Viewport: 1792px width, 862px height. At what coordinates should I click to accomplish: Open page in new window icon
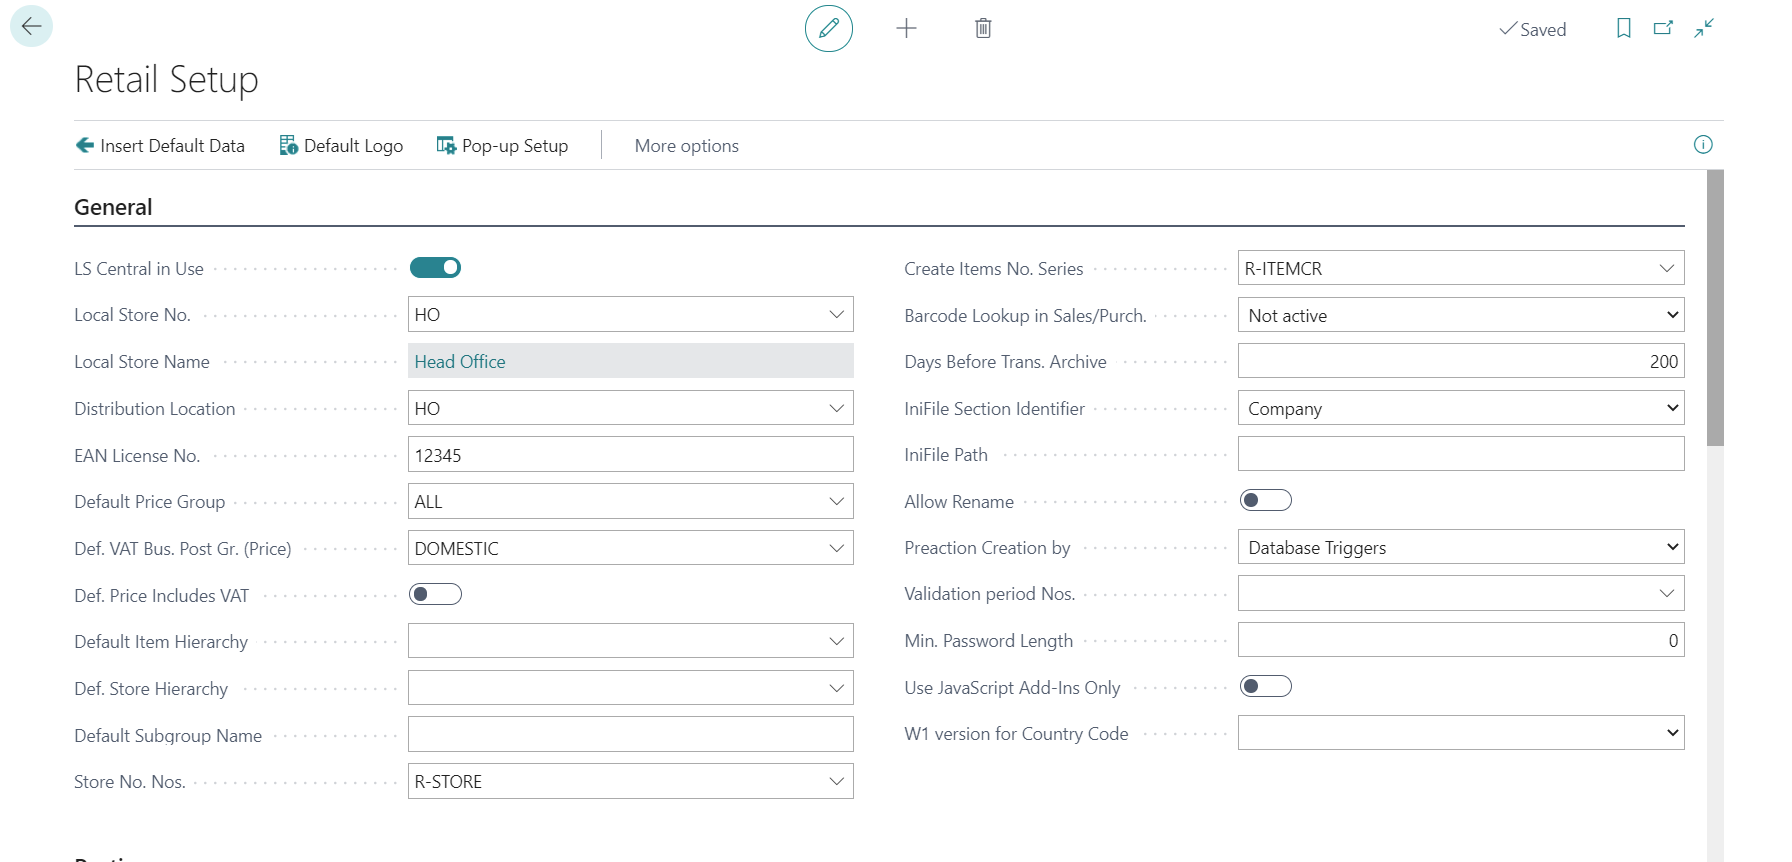click(x=1663, y=28)
